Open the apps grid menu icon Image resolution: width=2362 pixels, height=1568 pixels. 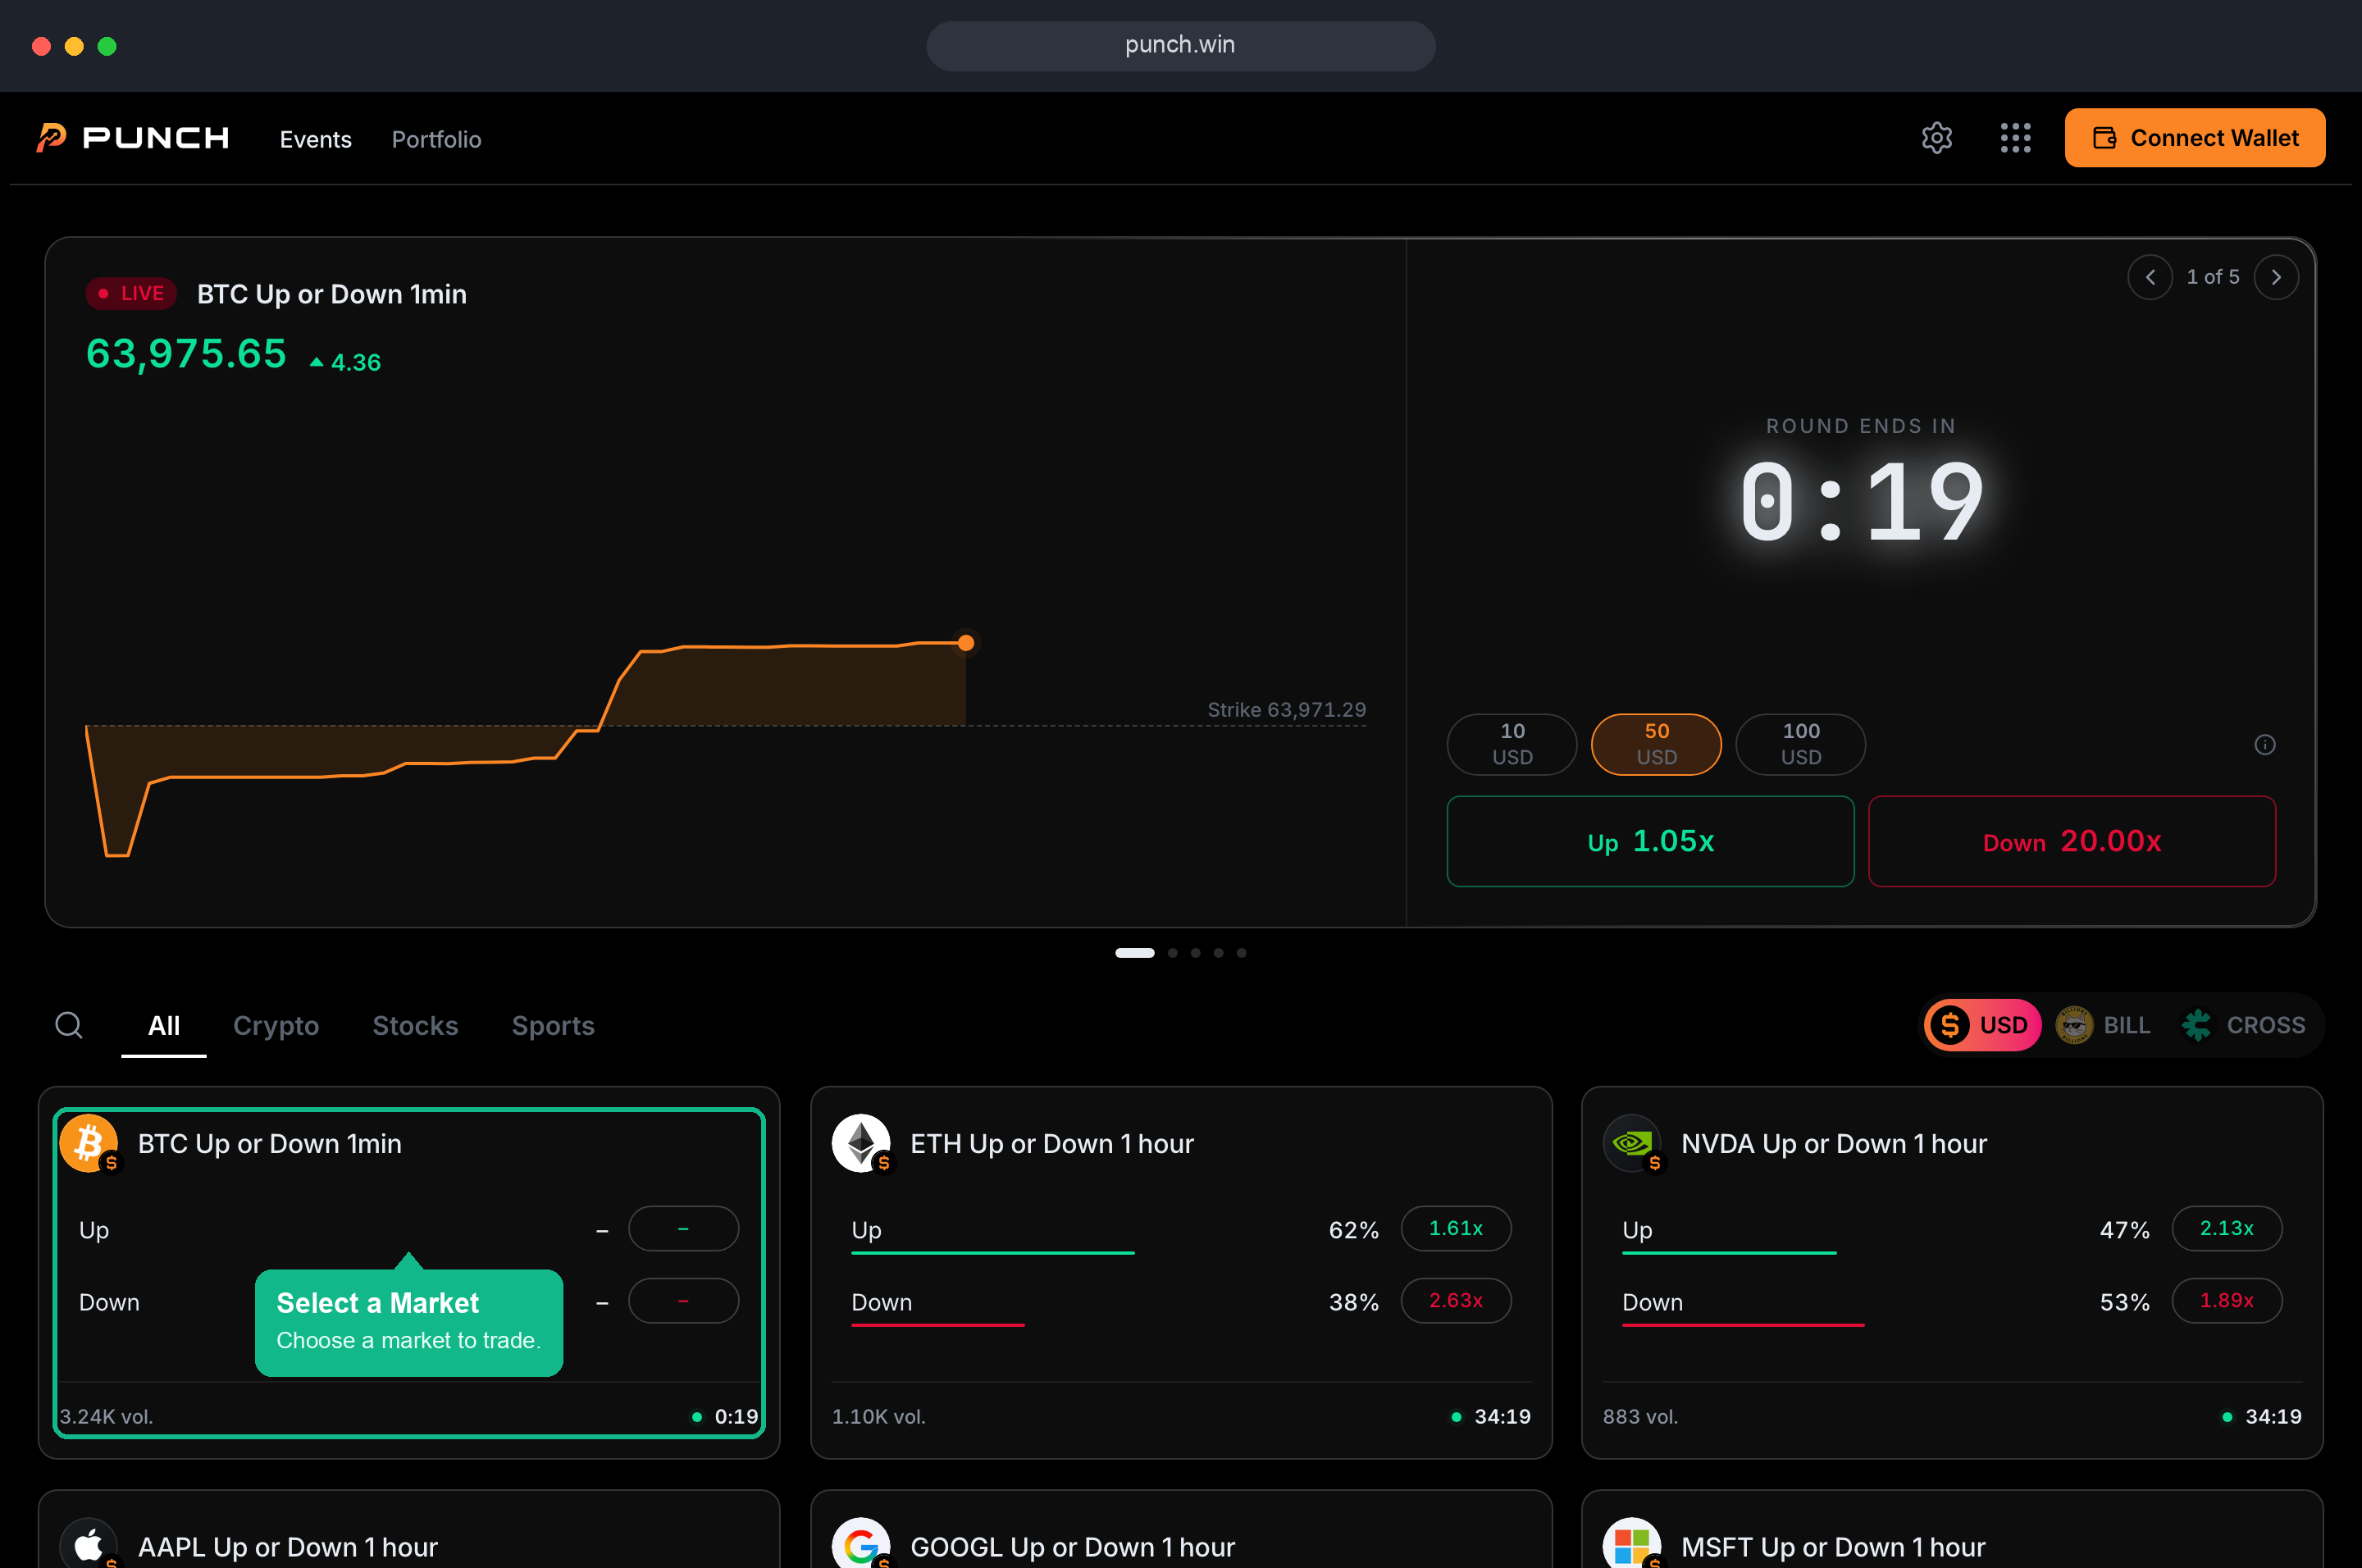pos(2015,138)
